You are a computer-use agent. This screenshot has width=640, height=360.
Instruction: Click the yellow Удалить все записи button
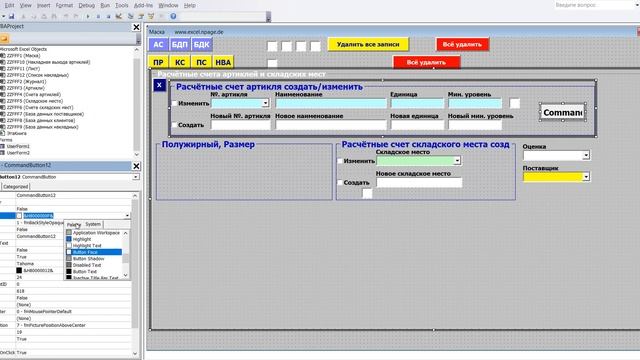(368, 44)
